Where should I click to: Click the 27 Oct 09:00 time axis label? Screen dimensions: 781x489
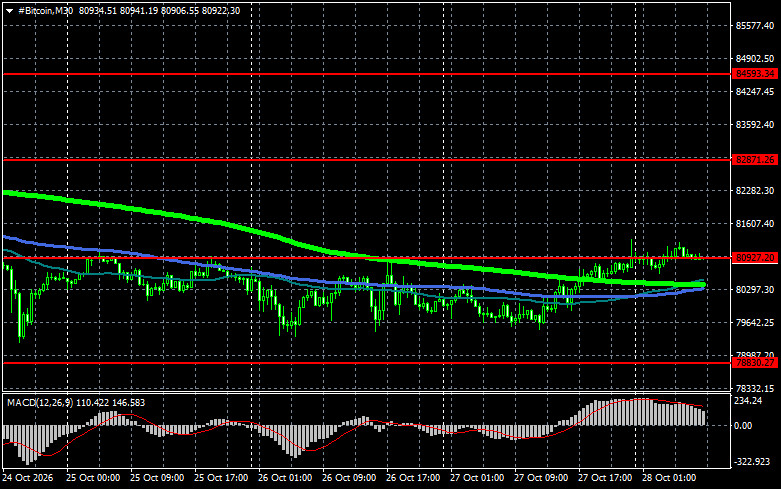(541, 478)
